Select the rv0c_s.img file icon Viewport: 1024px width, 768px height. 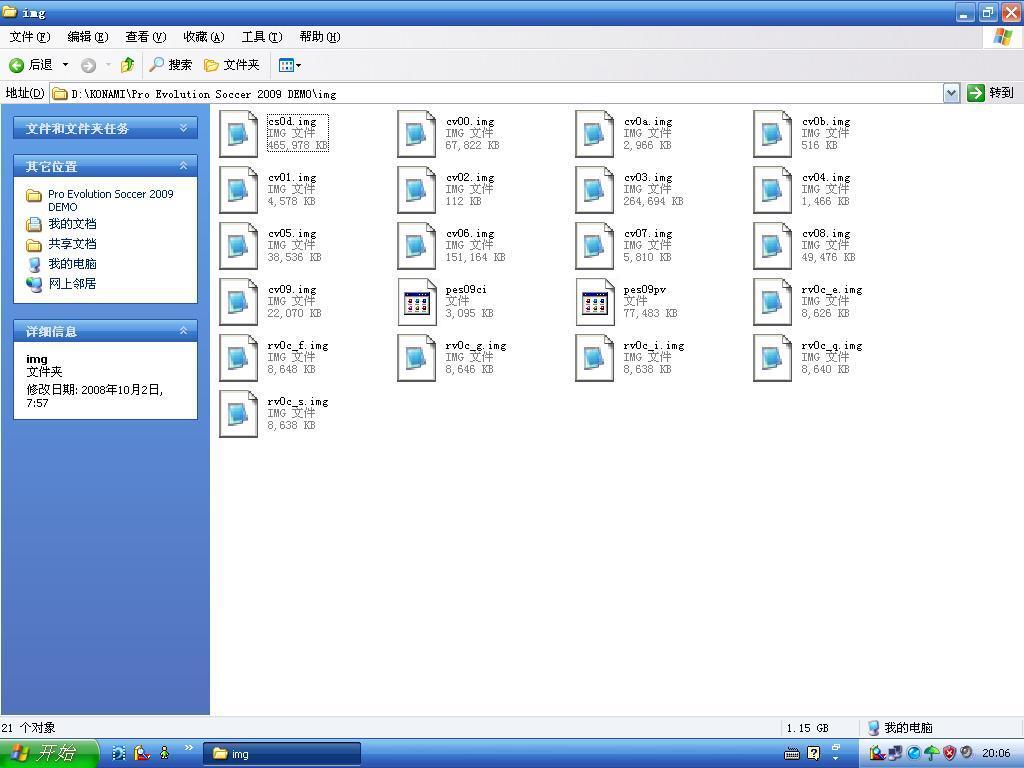238,414
